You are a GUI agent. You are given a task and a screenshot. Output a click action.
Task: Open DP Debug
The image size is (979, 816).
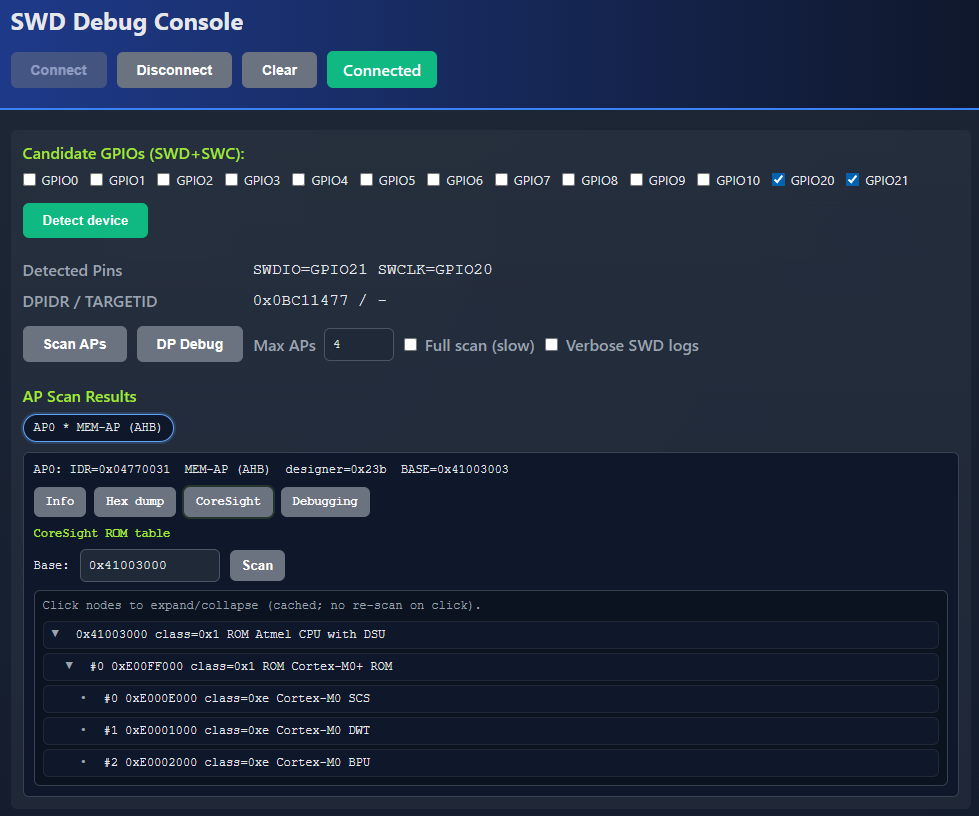[x=189, y=344]
